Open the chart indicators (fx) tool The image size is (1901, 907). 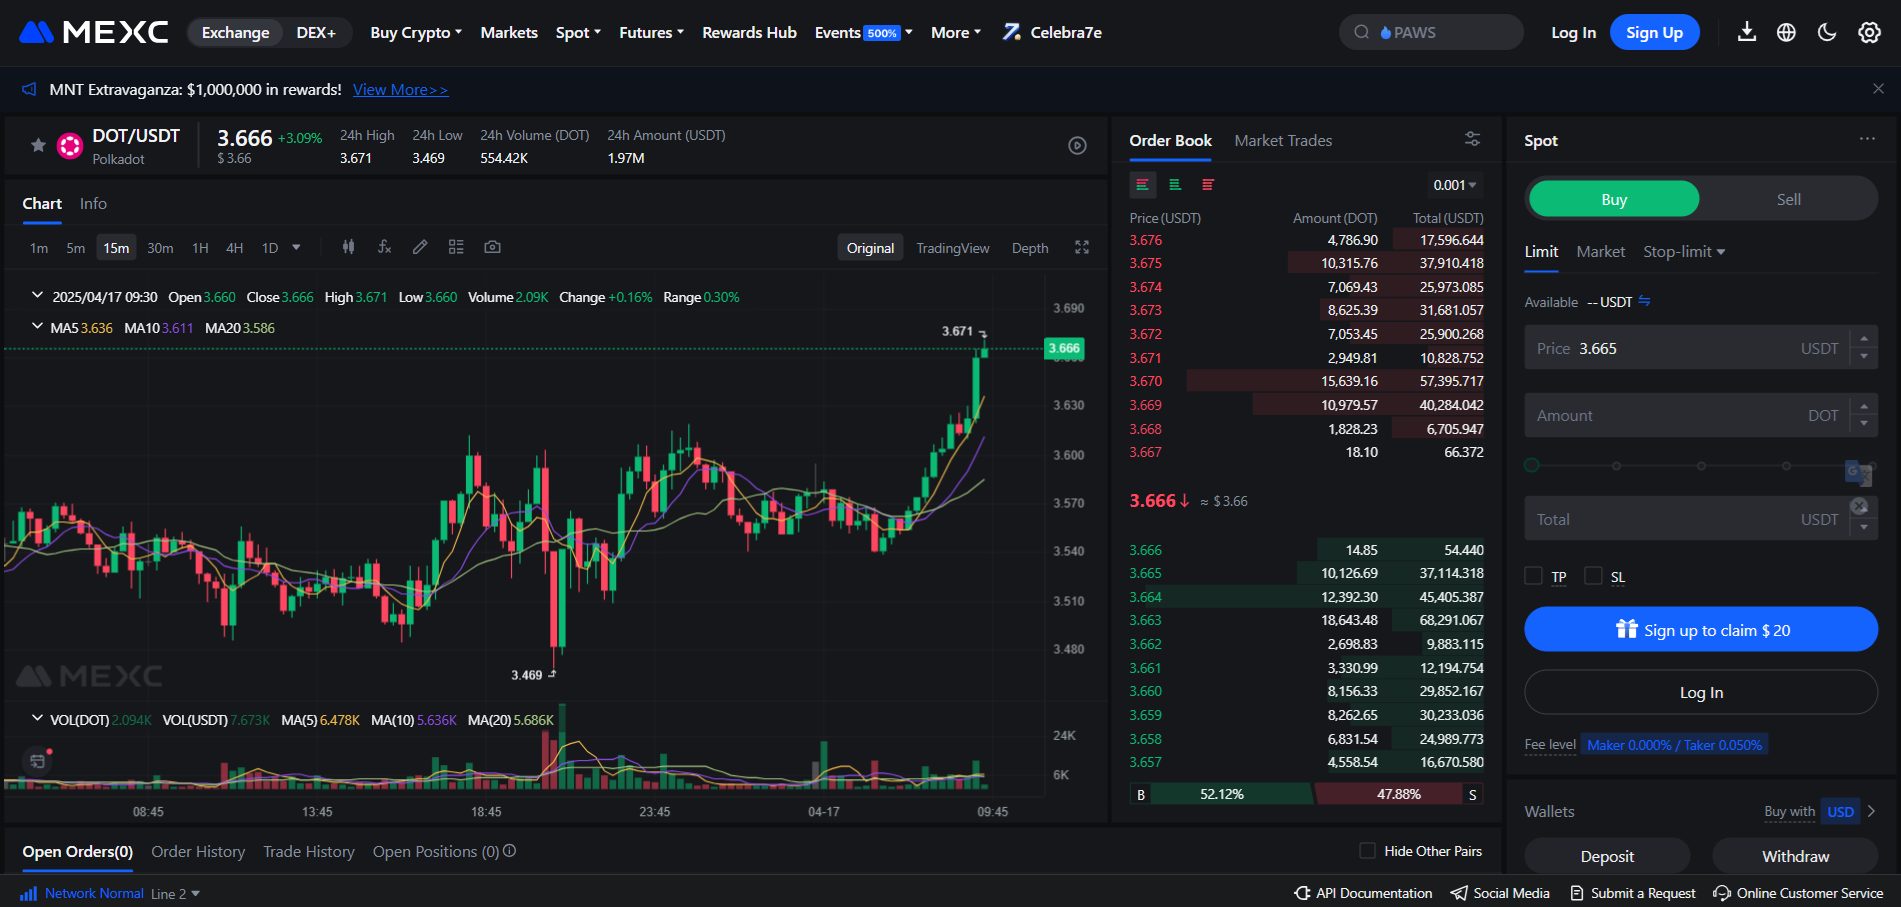click(384, 247)
